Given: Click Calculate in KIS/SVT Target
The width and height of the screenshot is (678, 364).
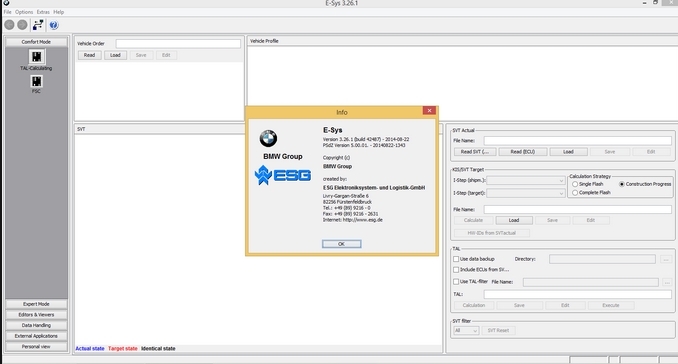Looking at the screenshot, I should tap(473, 220).
